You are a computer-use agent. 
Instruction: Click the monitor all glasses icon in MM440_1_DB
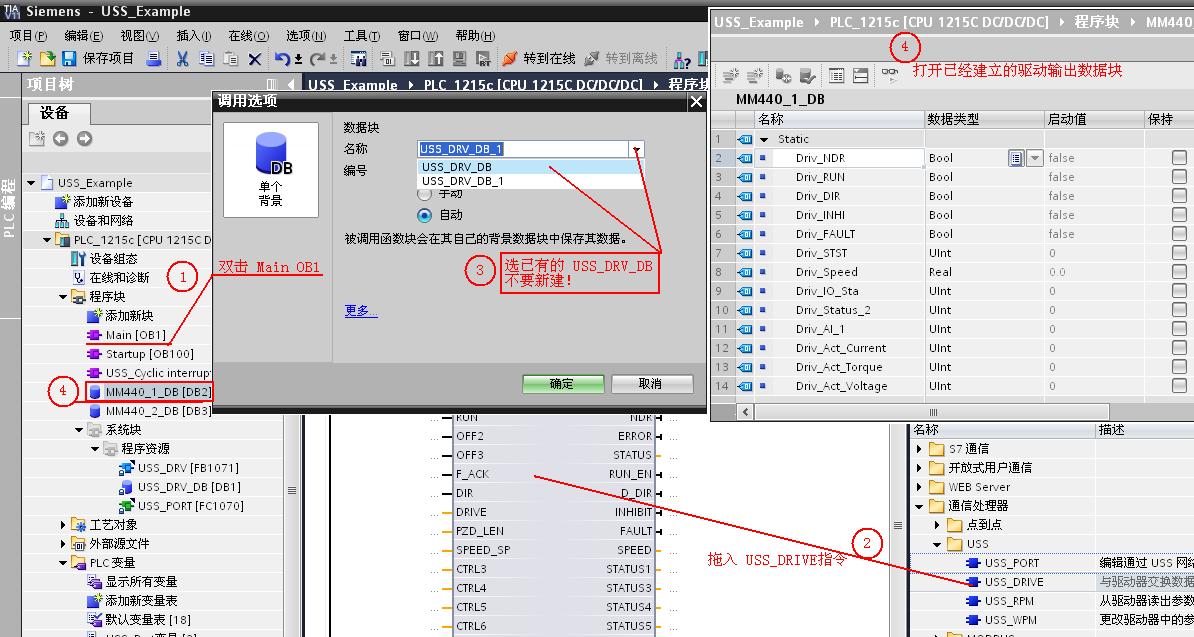pyautogui.click(x=889, y=75)
